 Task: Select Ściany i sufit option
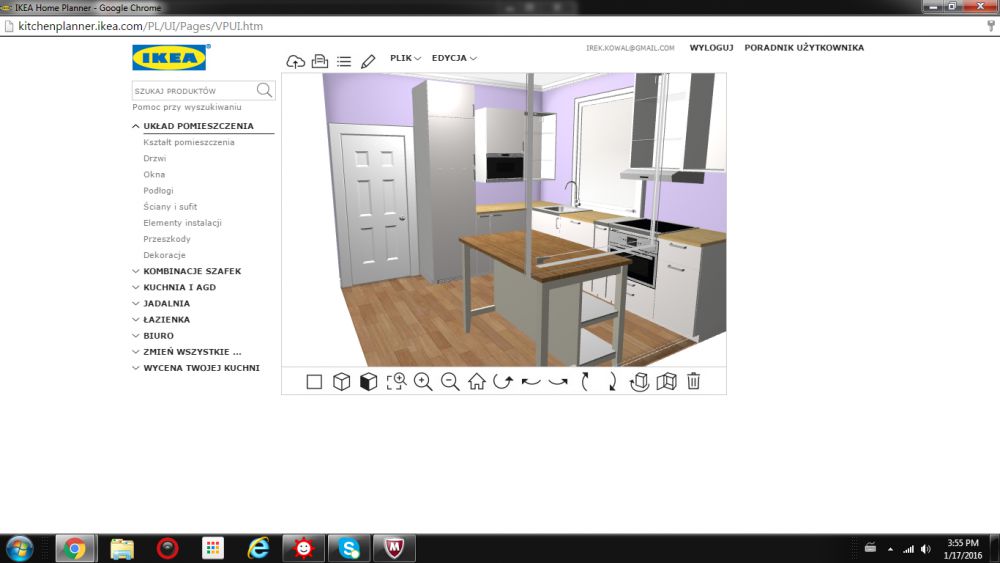(x=170, y=207)
